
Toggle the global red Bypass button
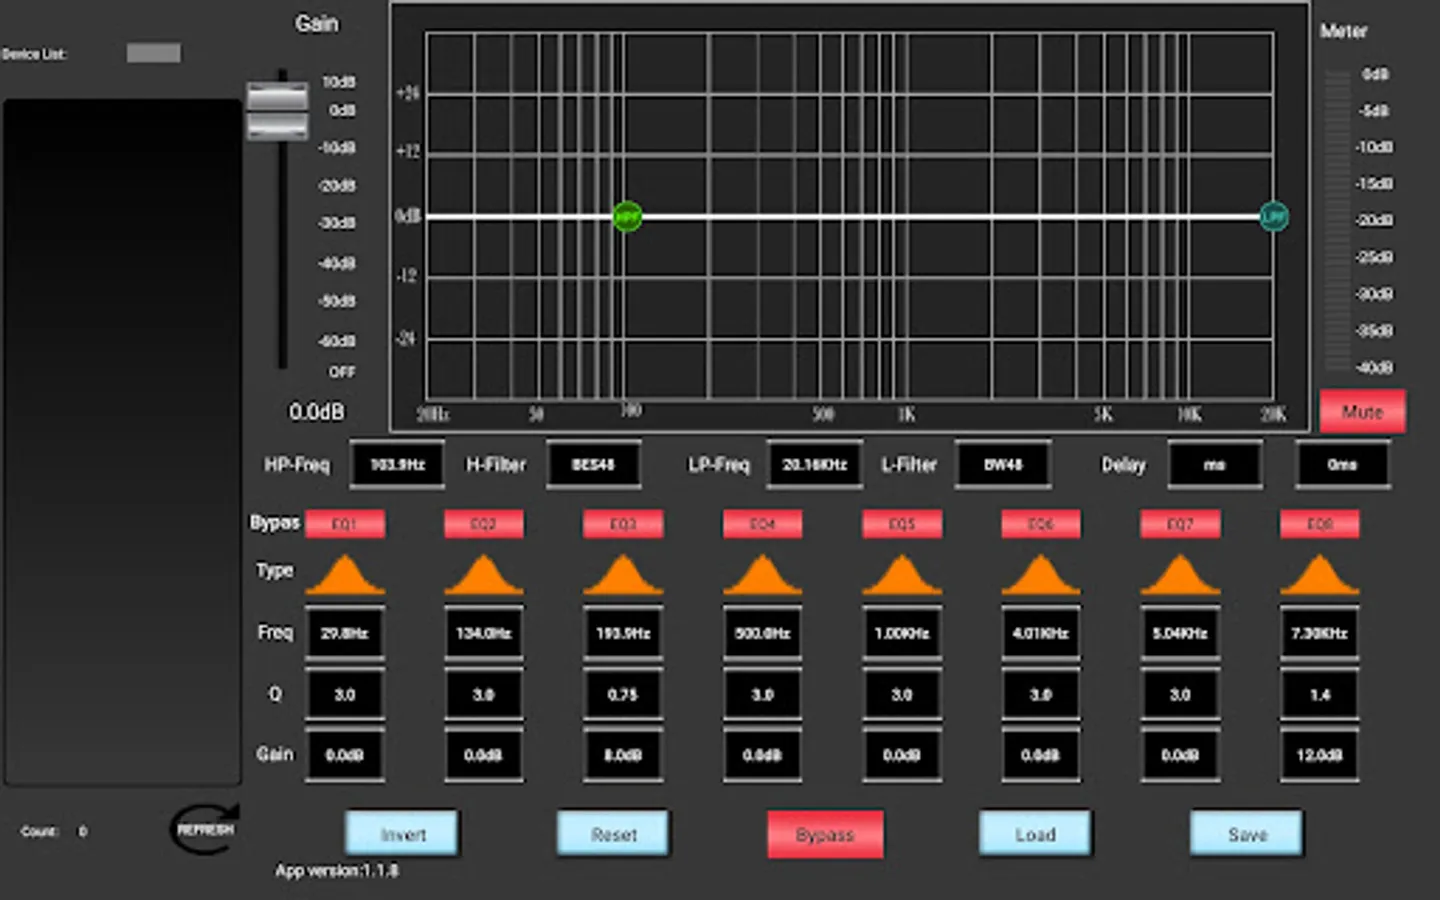[825, 834]
